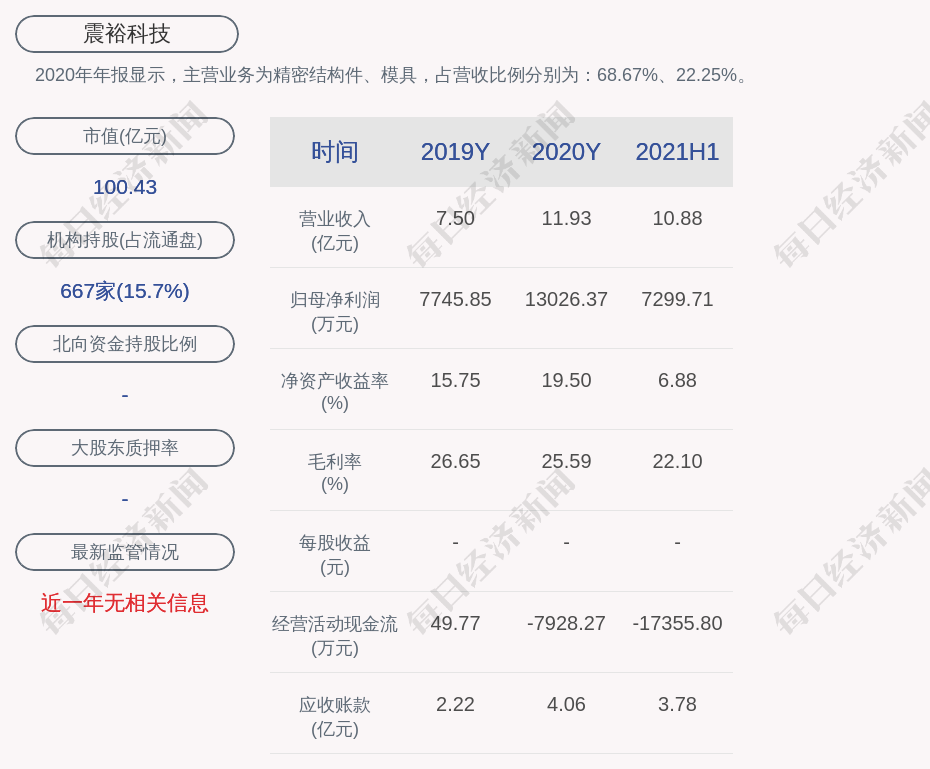
Task: Click the 2019Y column header
Action: point(456,152)
